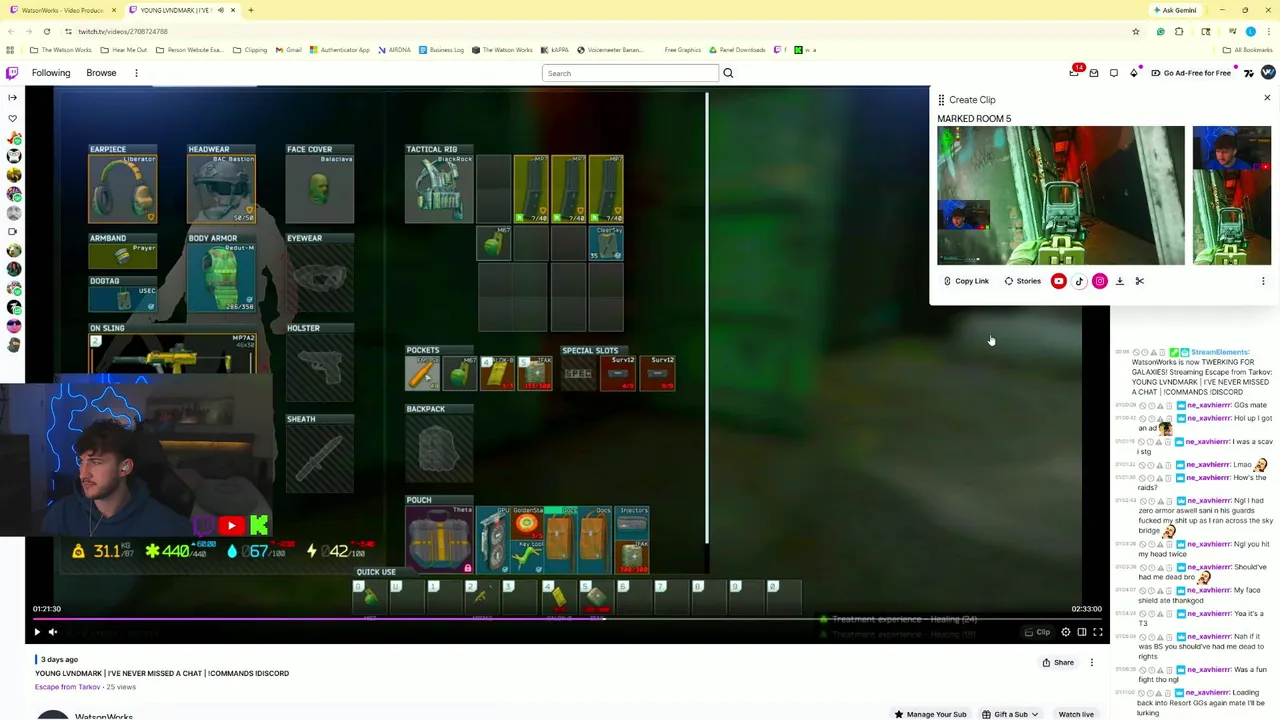Click the Watch live button

(1076, 714)
